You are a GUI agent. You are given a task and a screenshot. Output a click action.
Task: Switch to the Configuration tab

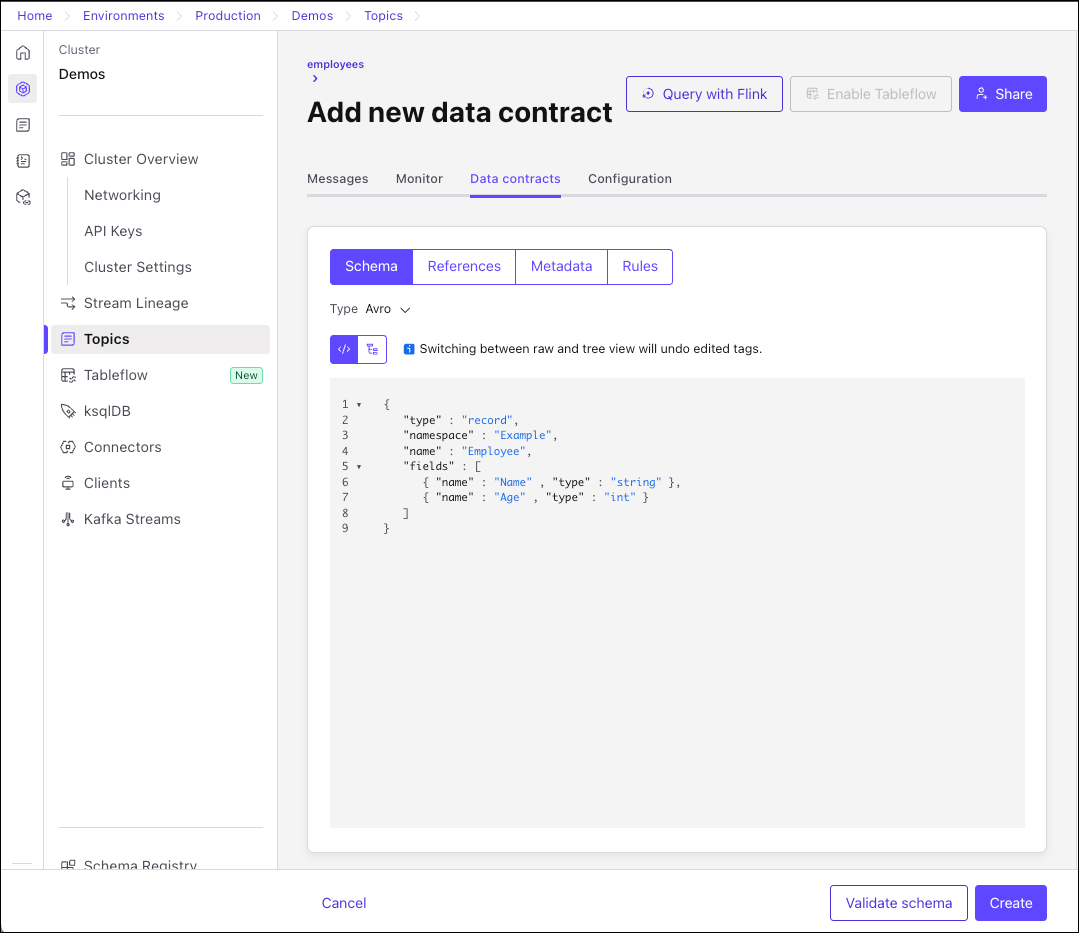[629, 179]
